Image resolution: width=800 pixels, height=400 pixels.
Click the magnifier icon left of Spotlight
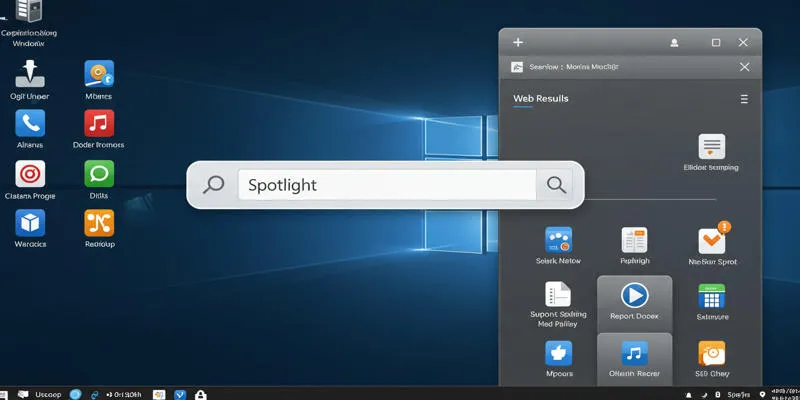[213, 185]
